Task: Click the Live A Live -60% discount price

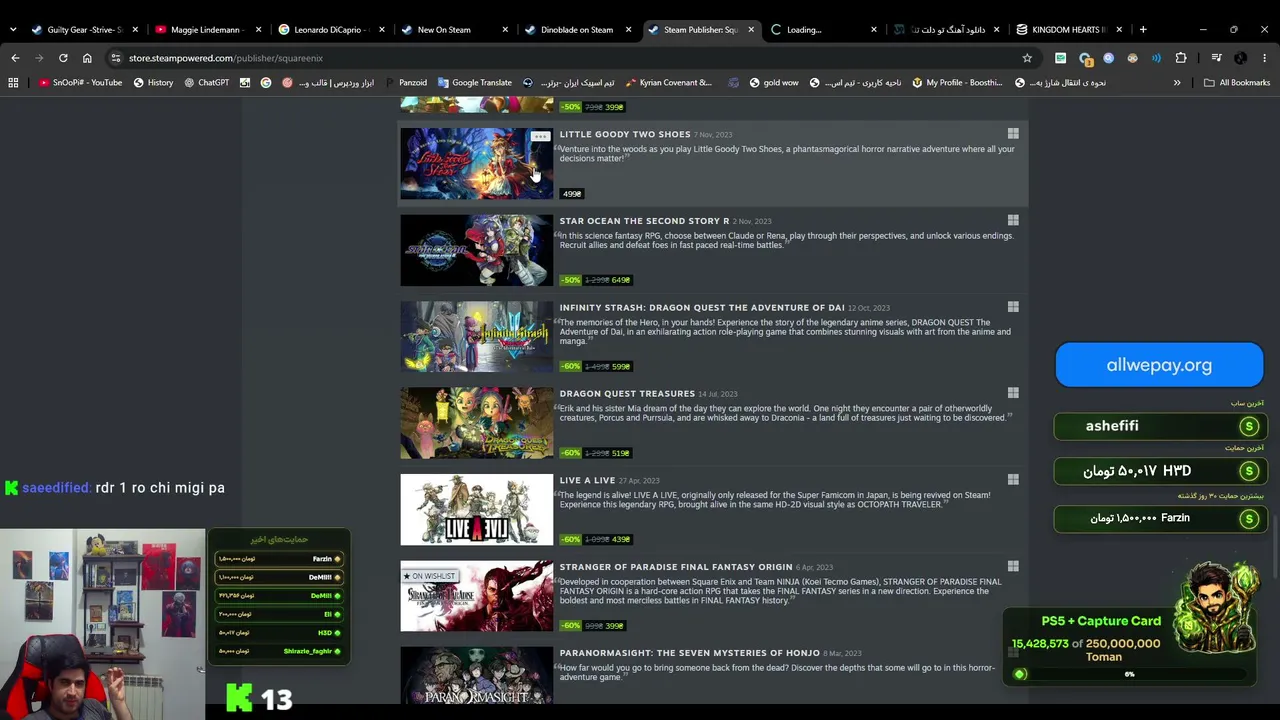Action: [595, 539]
